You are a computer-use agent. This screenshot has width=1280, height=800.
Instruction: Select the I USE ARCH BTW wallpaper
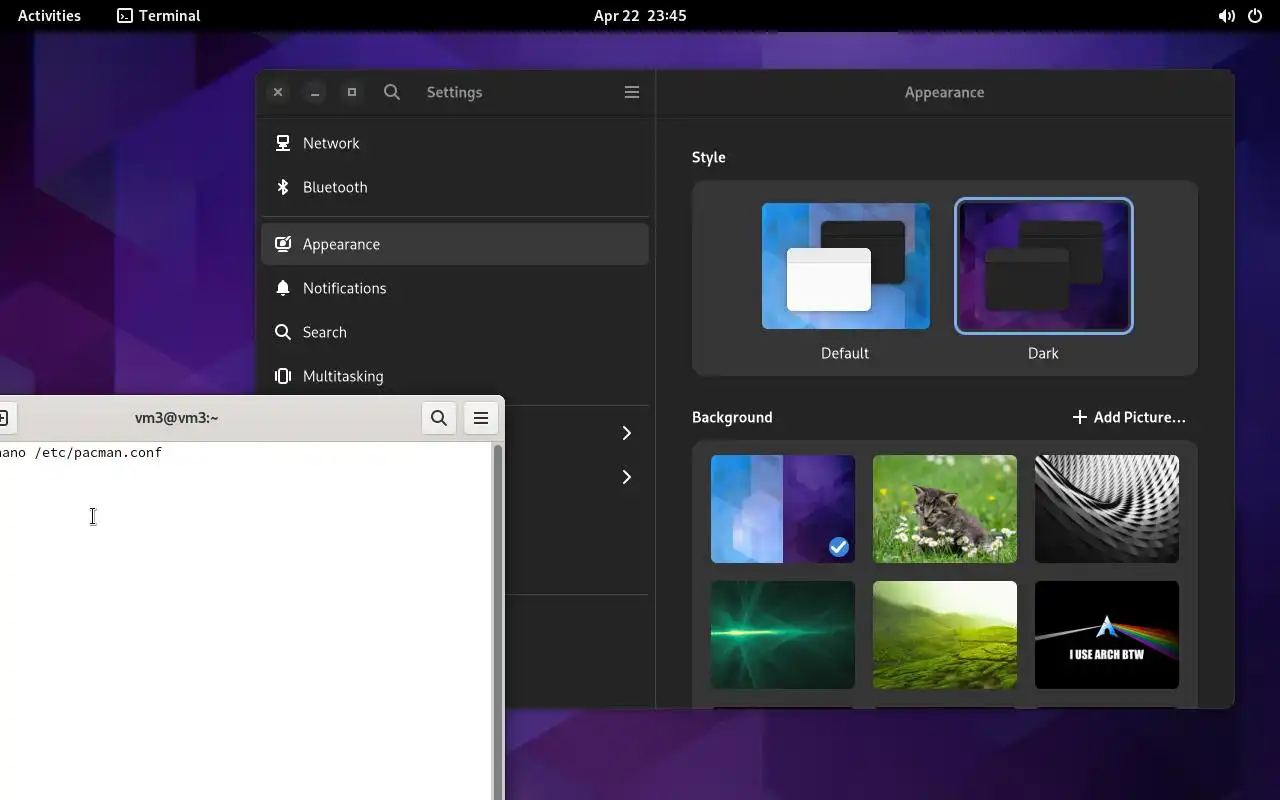click(1107, 635)
